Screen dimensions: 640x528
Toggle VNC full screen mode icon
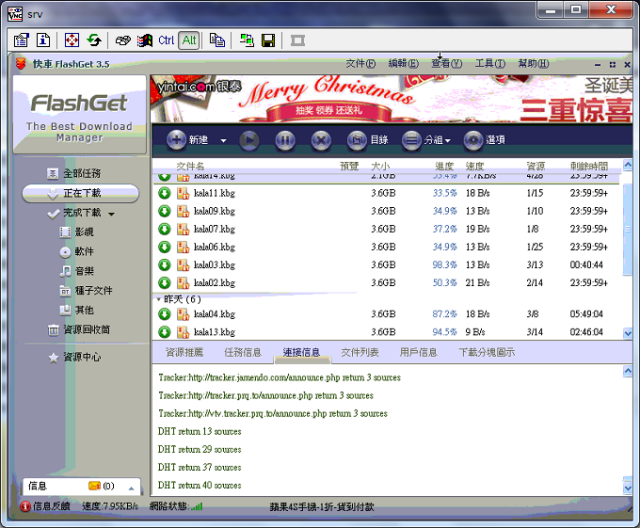coord(72,40)
